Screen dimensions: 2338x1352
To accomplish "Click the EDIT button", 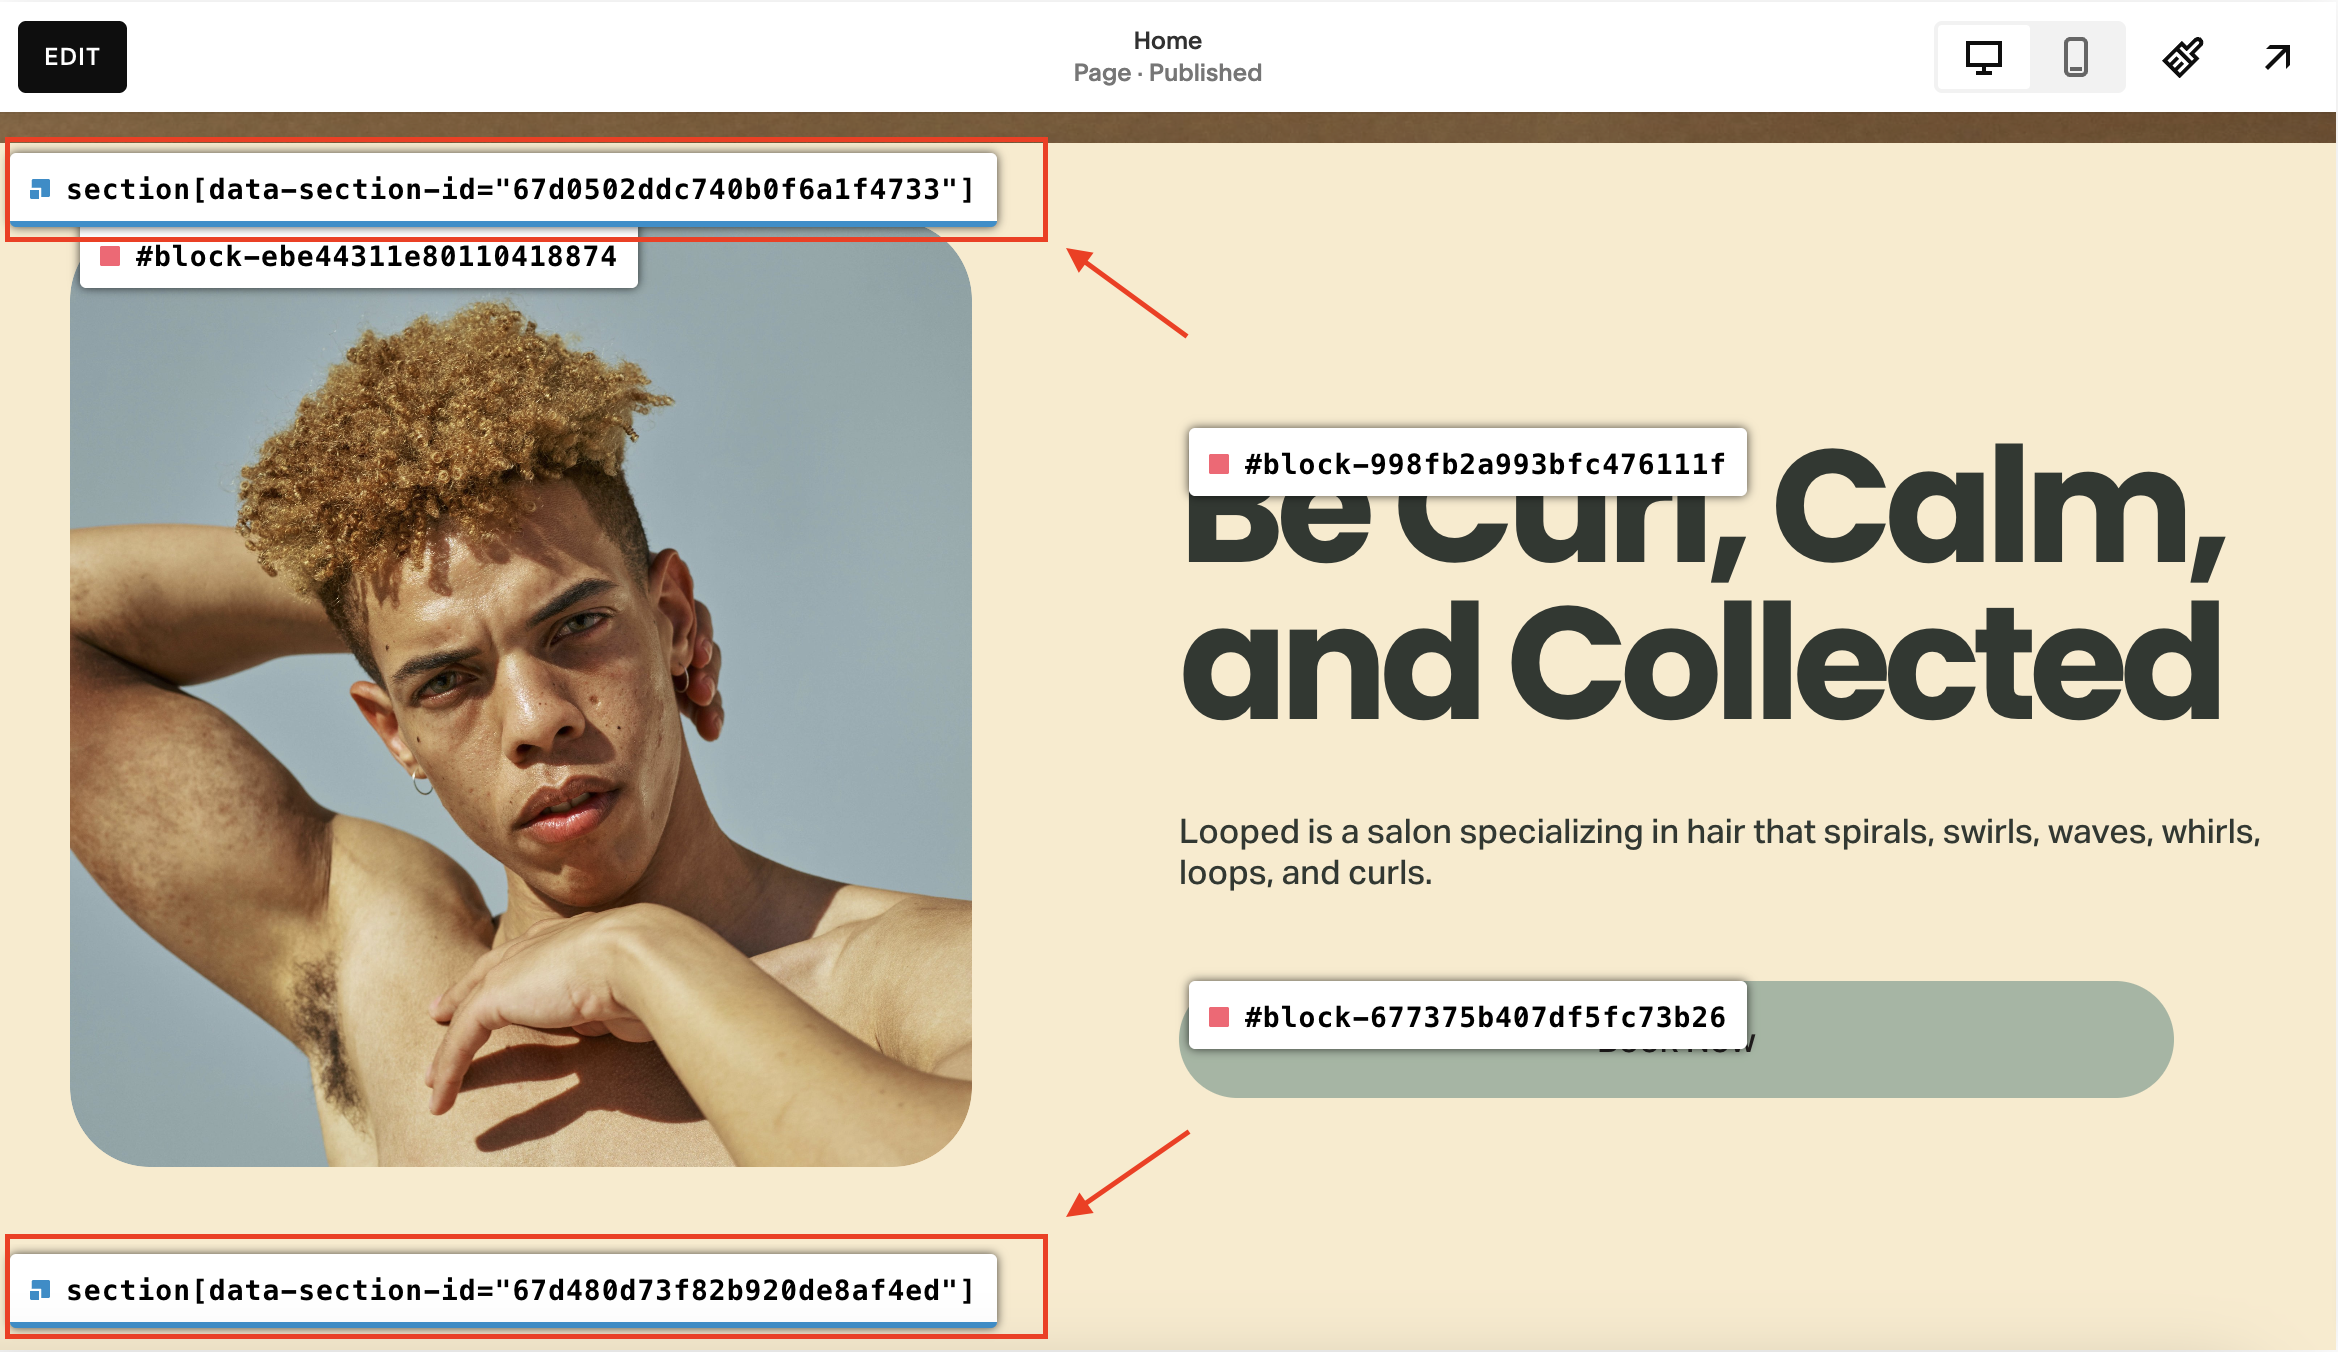I will tap(72, 57).
